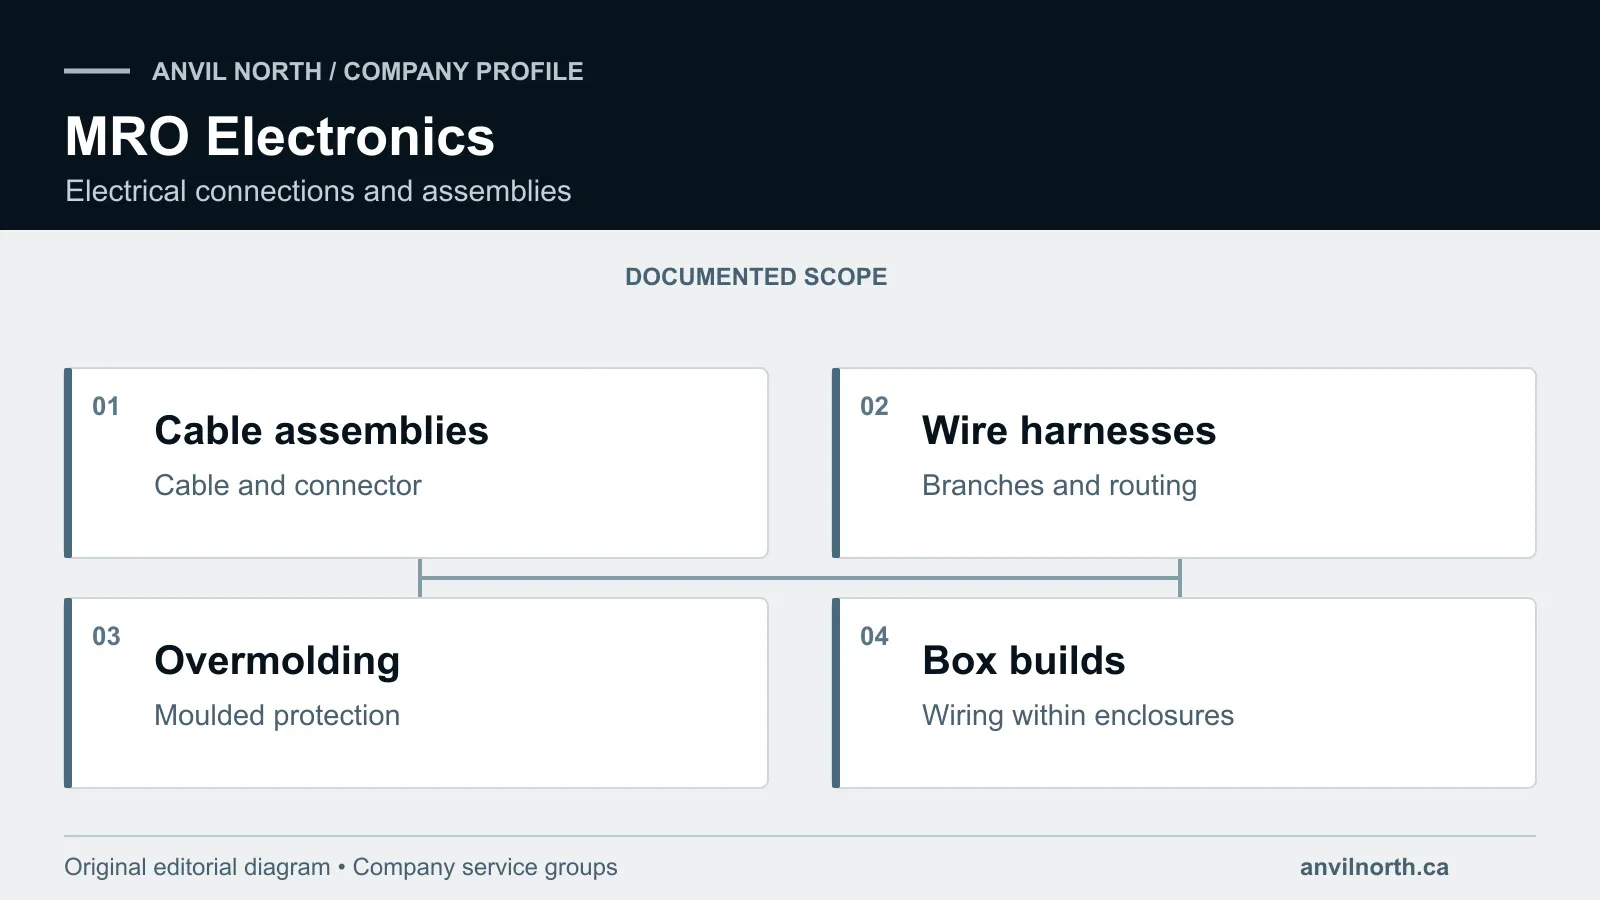Select the 'MRO Electronics' title
This screenshot has width=1600, height=900.
point(280,136)
